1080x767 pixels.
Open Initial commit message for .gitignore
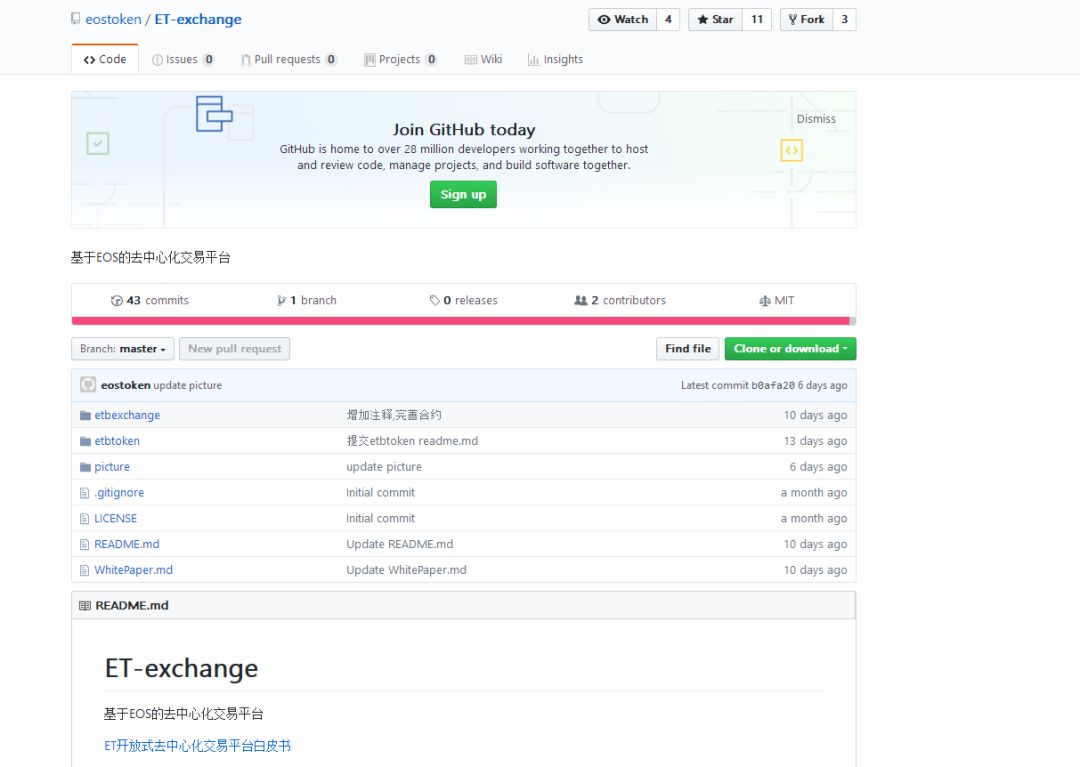click(x=380, y=493)
